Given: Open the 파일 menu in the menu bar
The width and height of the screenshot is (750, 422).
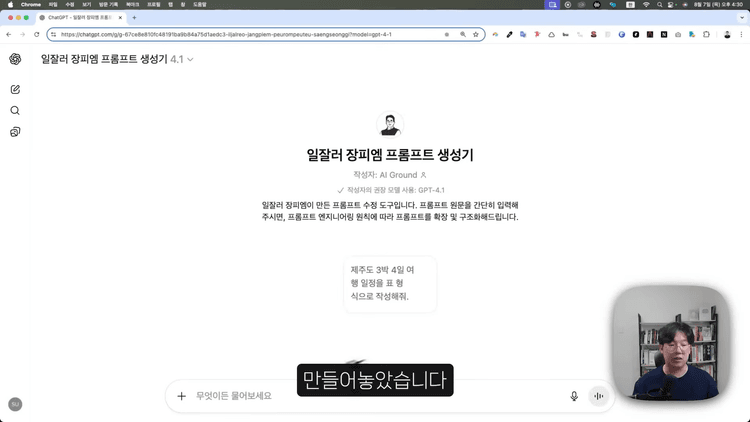Looking at the screenshot, I should [53, 5].
